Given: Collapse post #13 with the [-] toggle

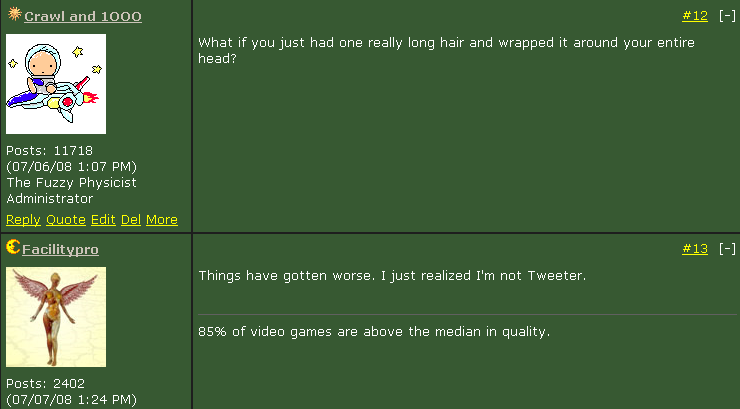Looking at the screenshot, I should pyautogui.click(x=727, y=249).
